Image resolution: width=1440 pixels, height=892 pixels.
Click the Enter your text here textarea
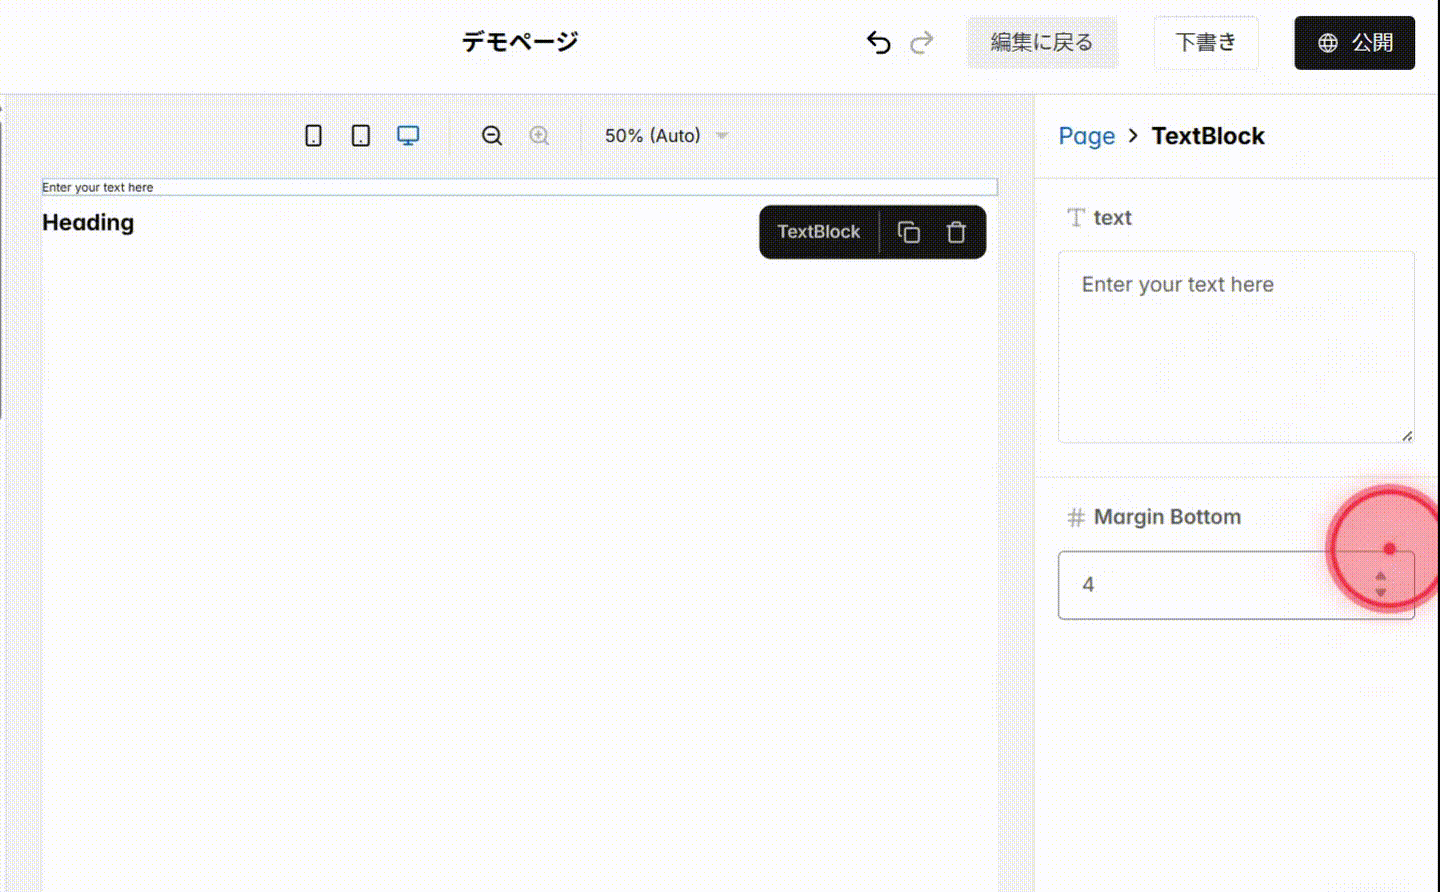tap(1235, 345)
